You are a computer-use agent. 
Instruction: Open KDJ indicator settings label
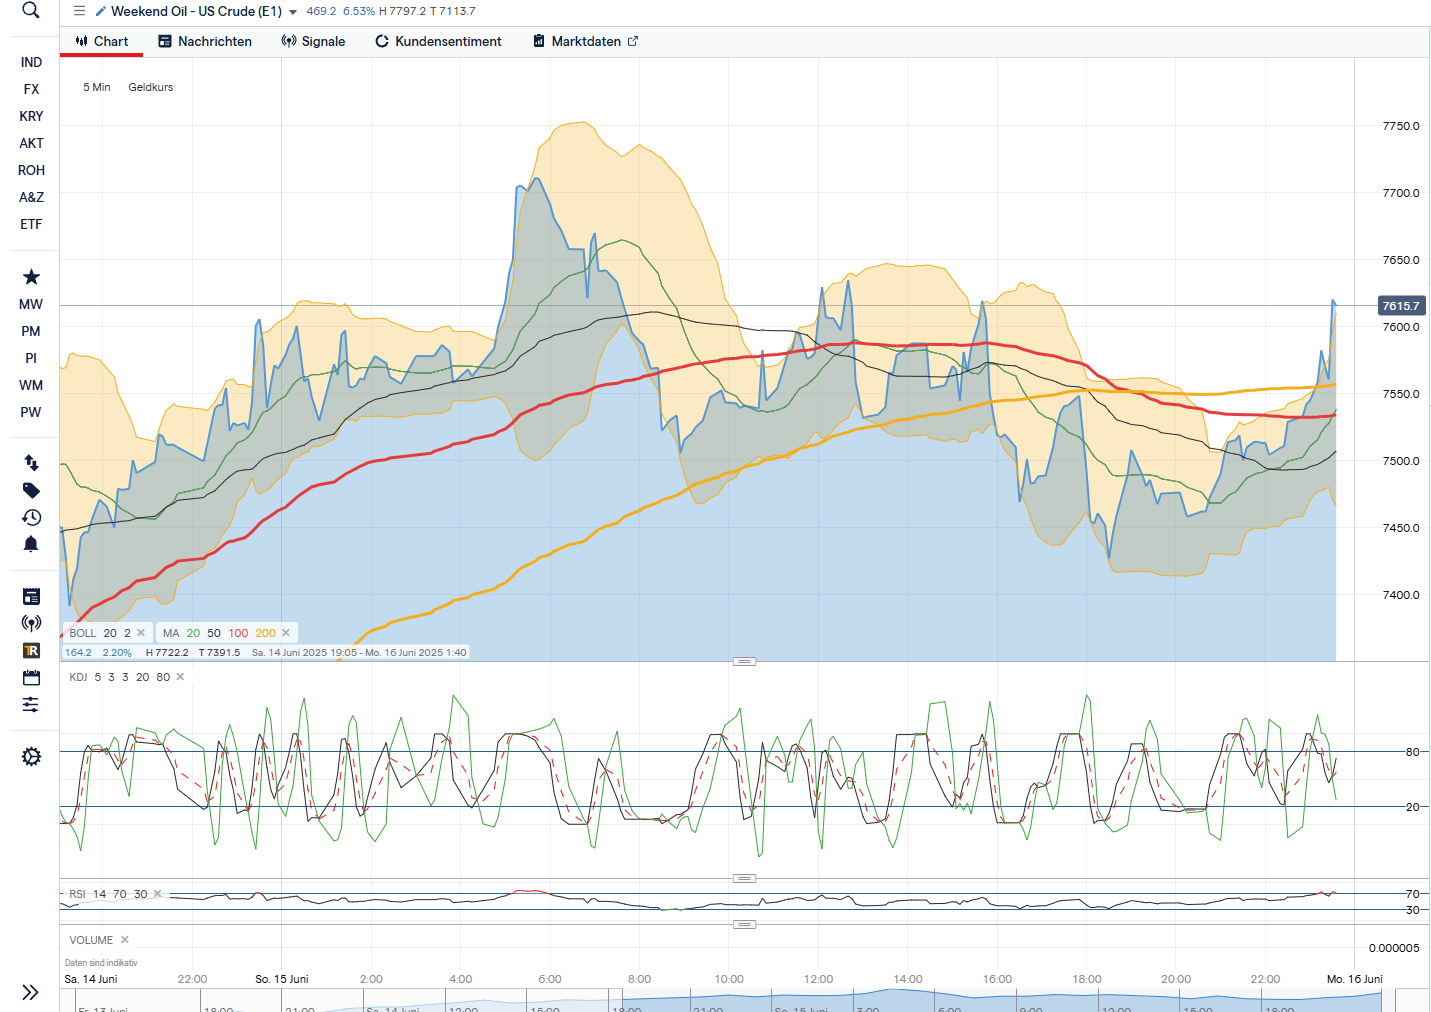click(78, 677)
